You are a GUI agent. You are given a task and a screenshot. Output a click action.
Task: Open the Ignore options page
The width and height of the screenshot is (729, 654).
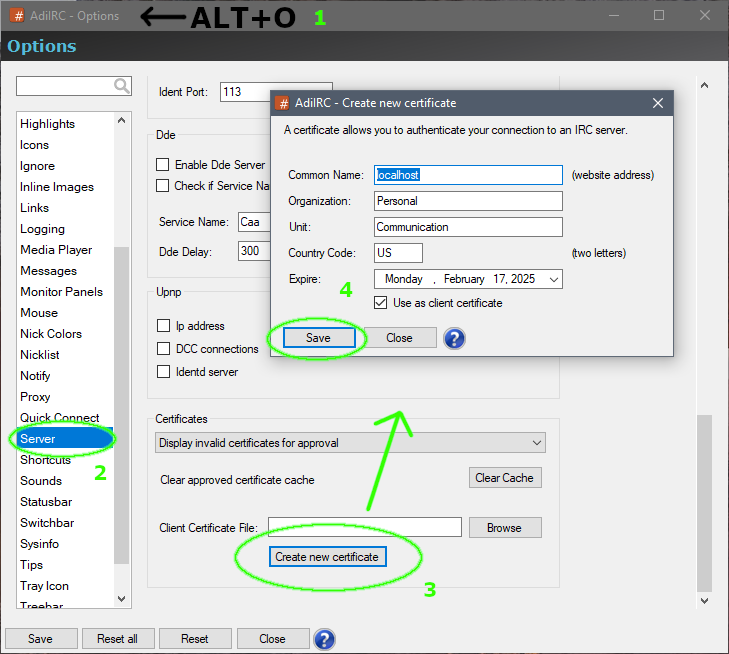(37, 166)
